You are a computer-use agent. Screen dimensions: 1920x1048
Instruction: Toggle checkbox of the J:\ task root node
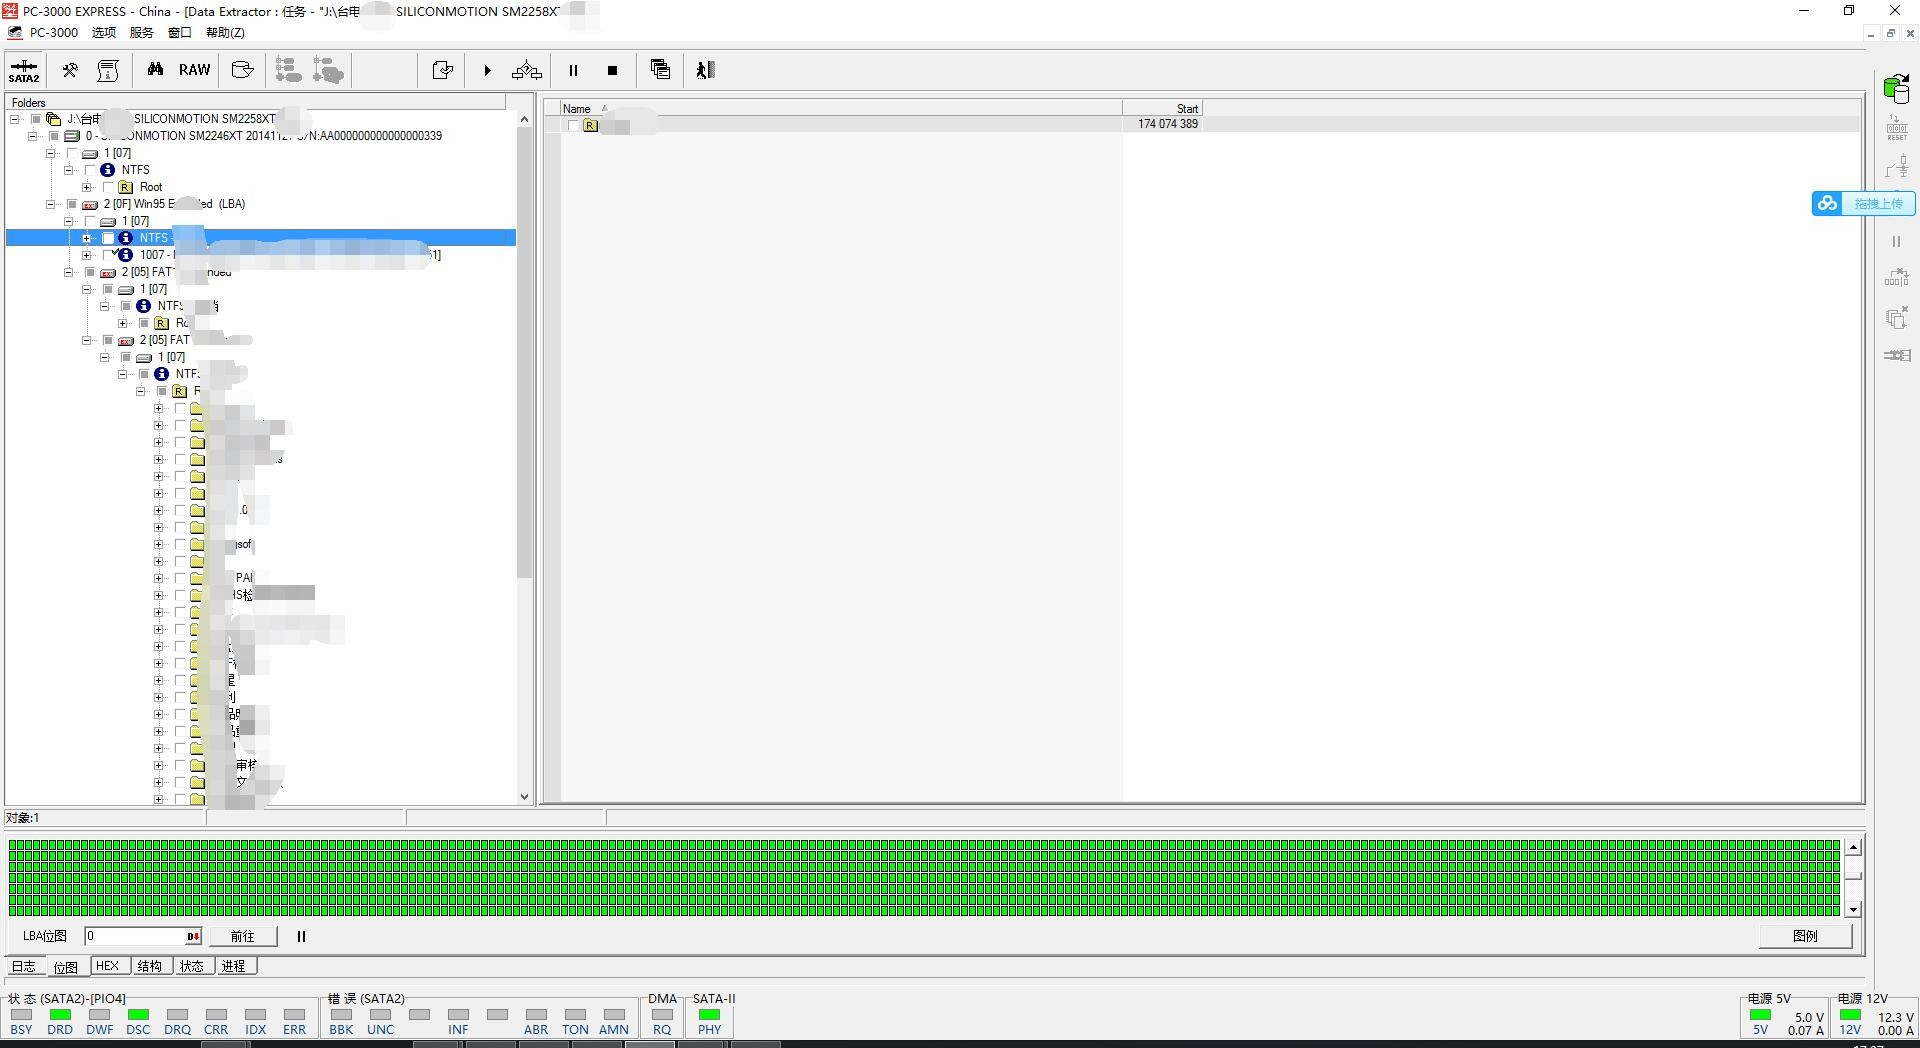tap(36, 119)
